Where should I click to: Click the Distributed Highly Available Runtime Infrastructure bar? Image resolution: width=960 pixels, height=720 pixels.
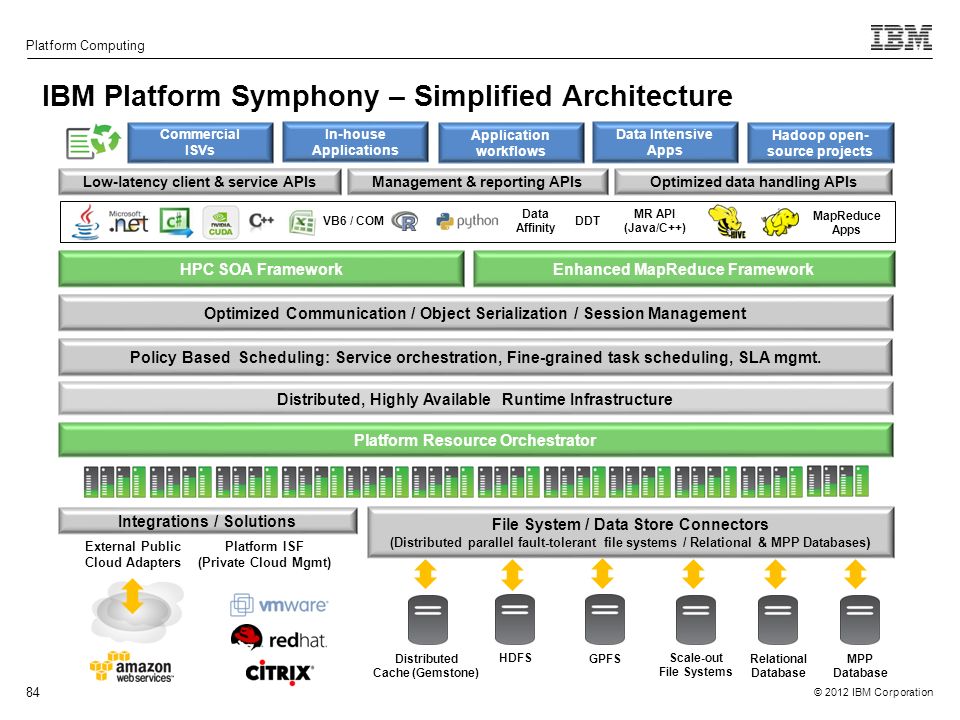[x=476, y=399]
